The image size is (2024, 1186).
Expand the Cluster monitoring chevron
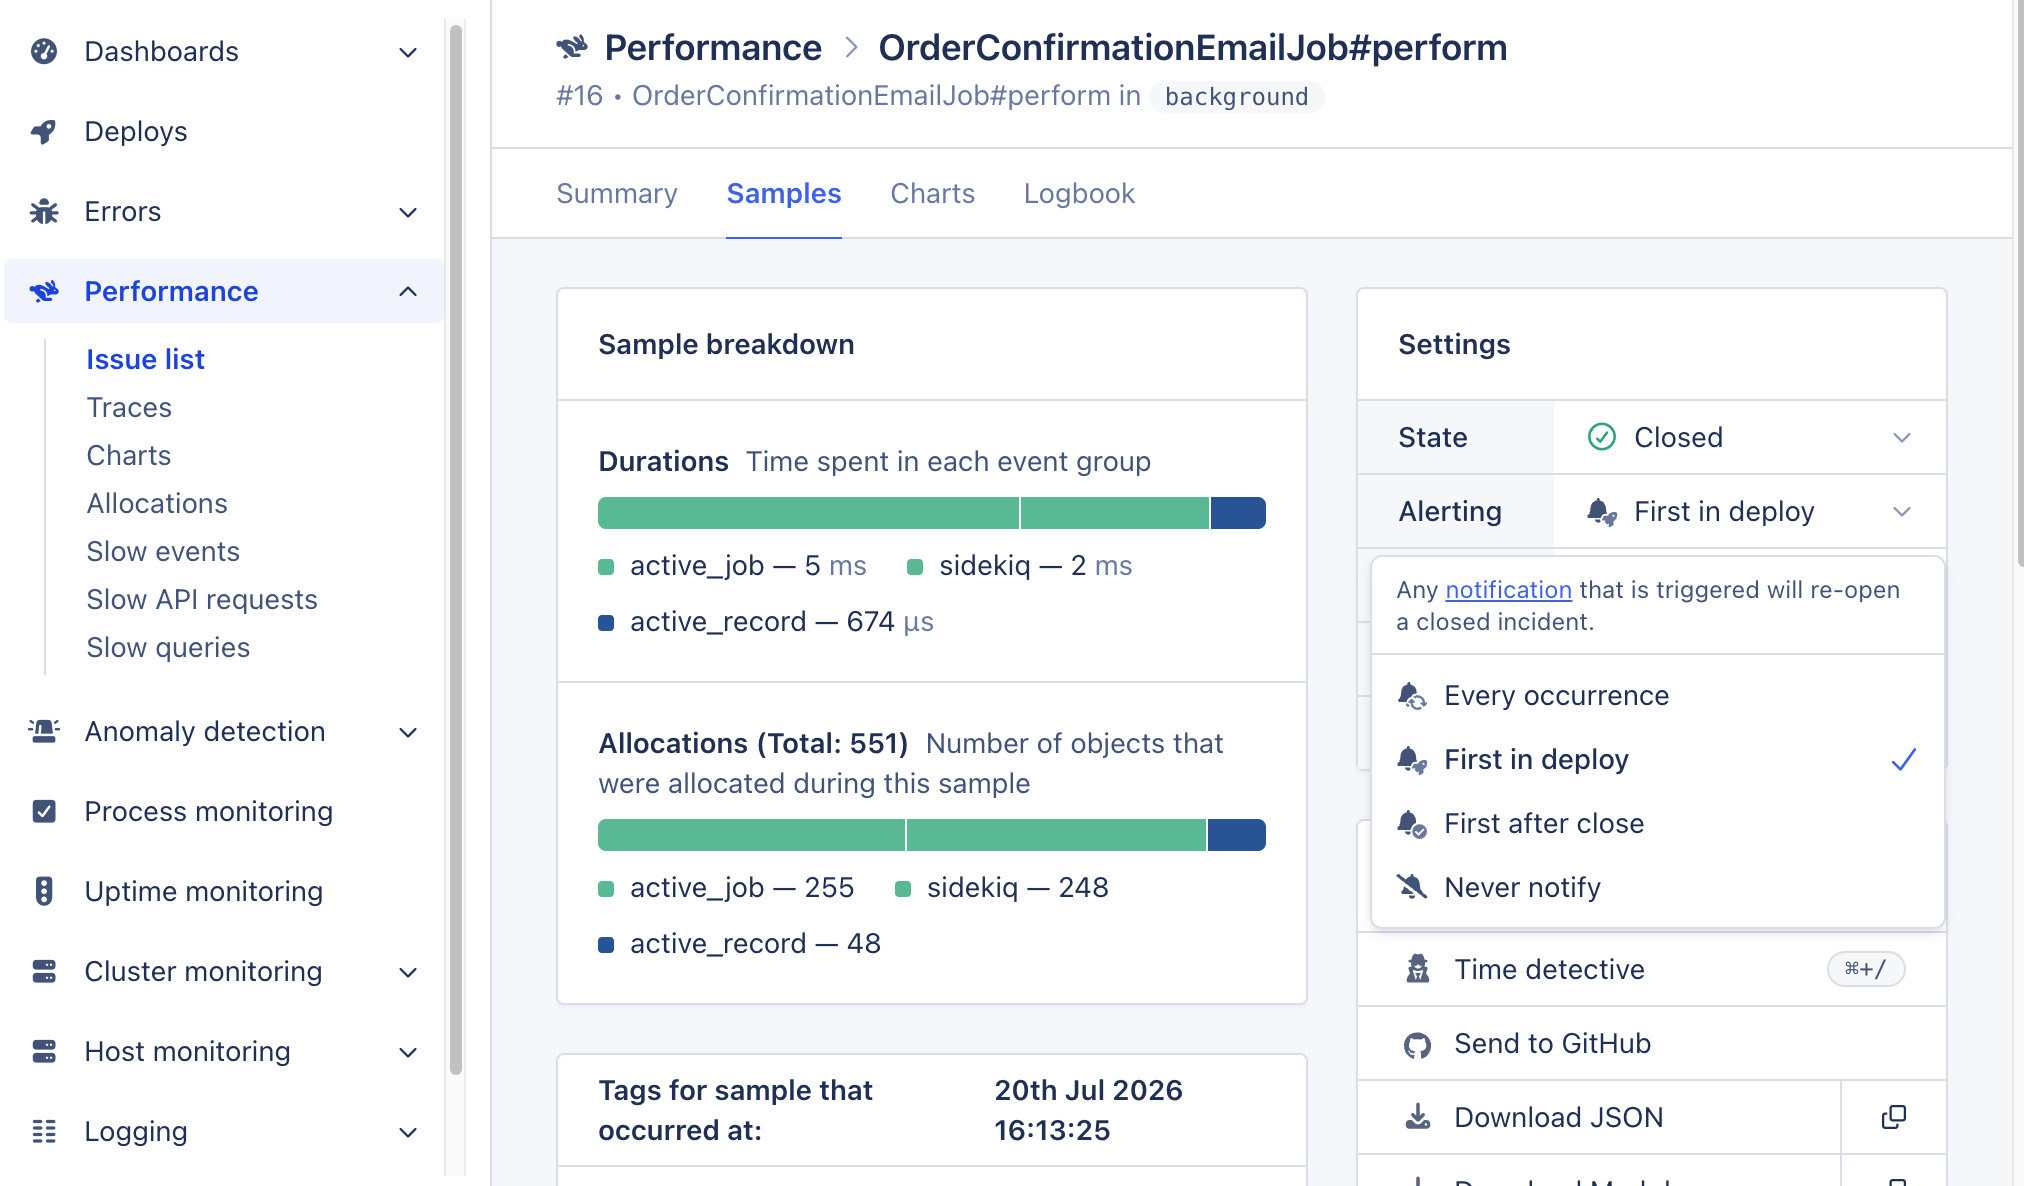408,972
